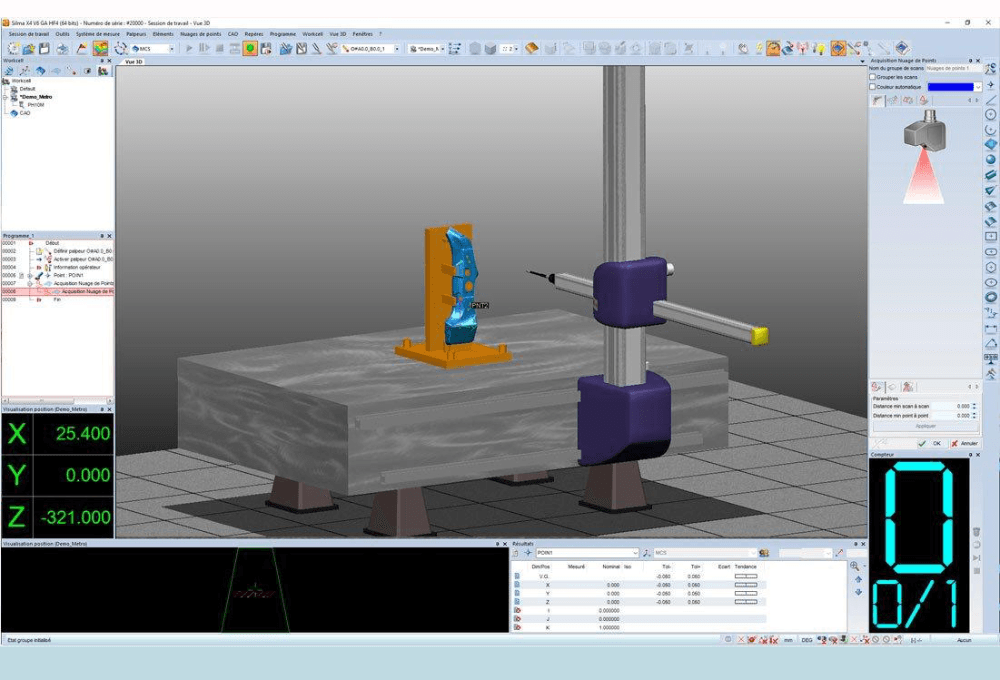
Task: Click the highlighted green circle toolbar icon
Action: [250, 48]
